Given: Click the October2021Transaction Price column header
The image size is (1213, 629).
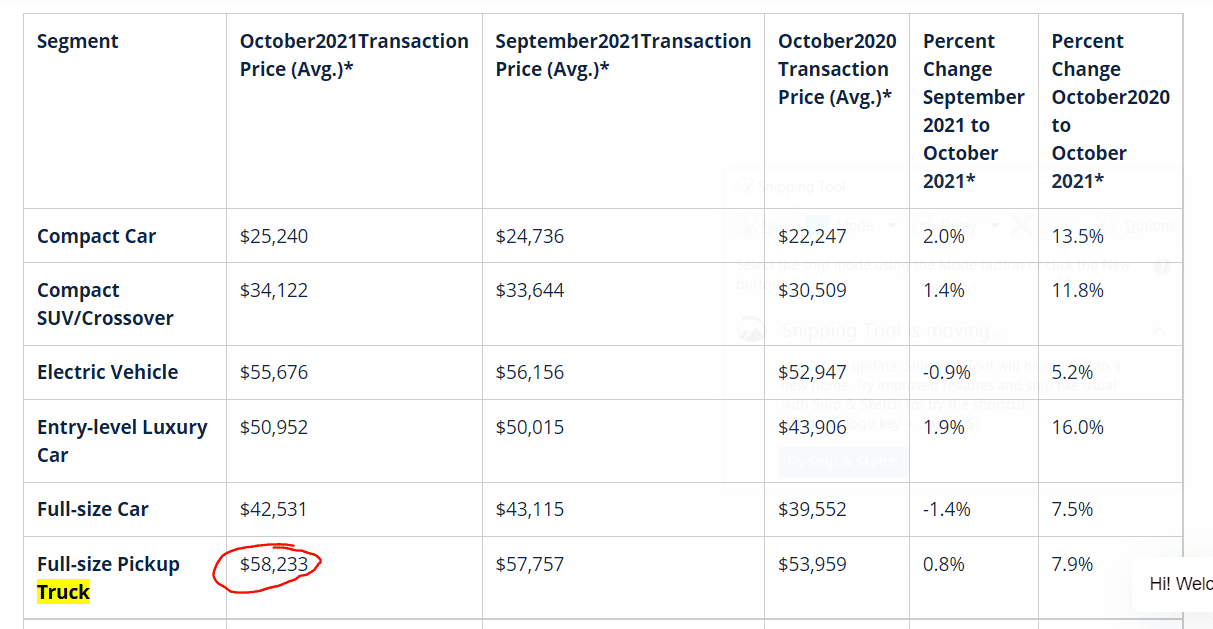Looking at the screenshot, I should [354, 55].
